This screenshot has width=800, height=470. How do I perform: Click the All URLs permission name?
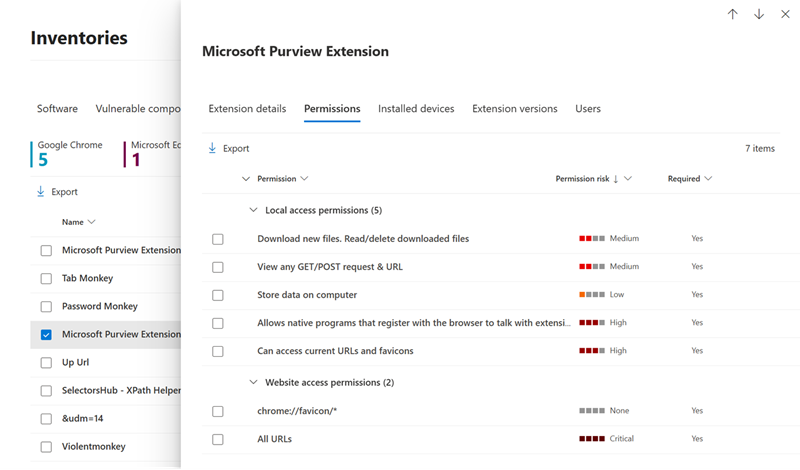click(274, 439)
